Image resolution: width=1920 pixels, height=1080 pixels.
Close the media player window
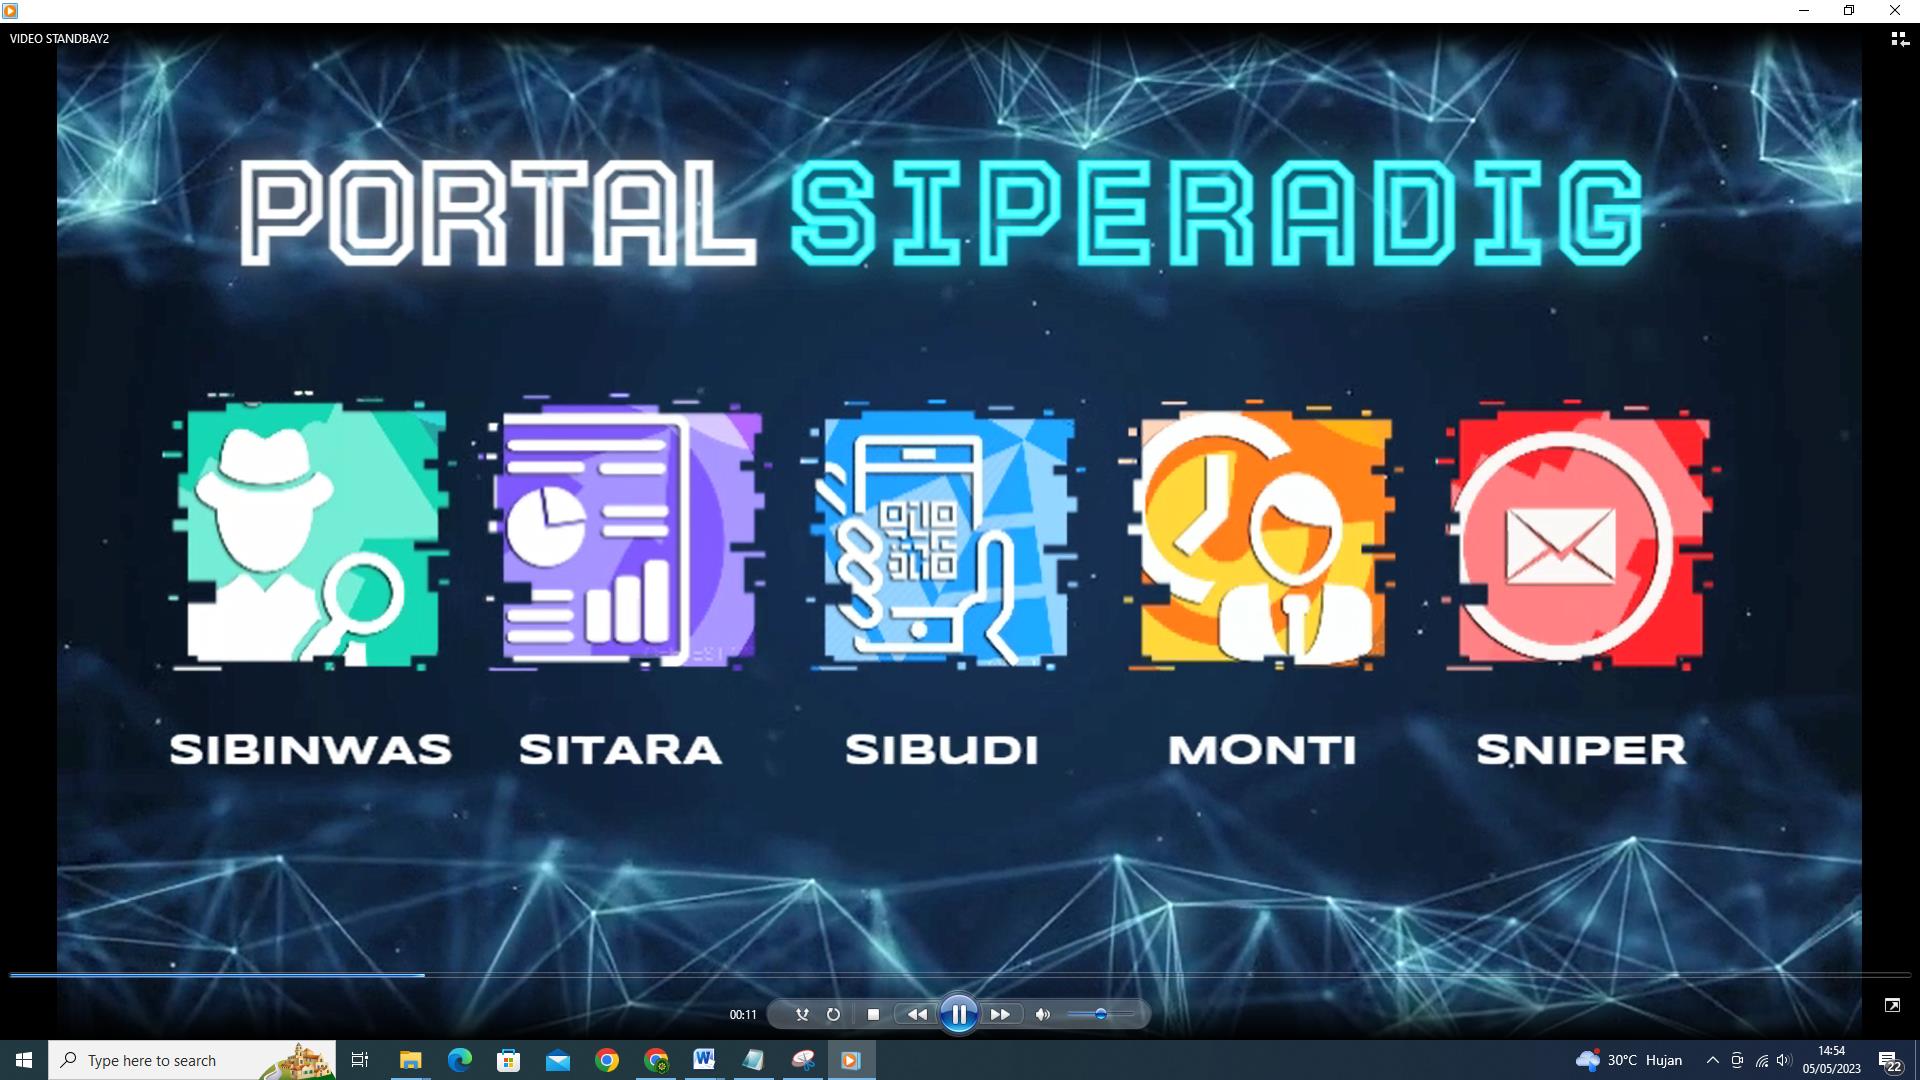pos(1895,11)
